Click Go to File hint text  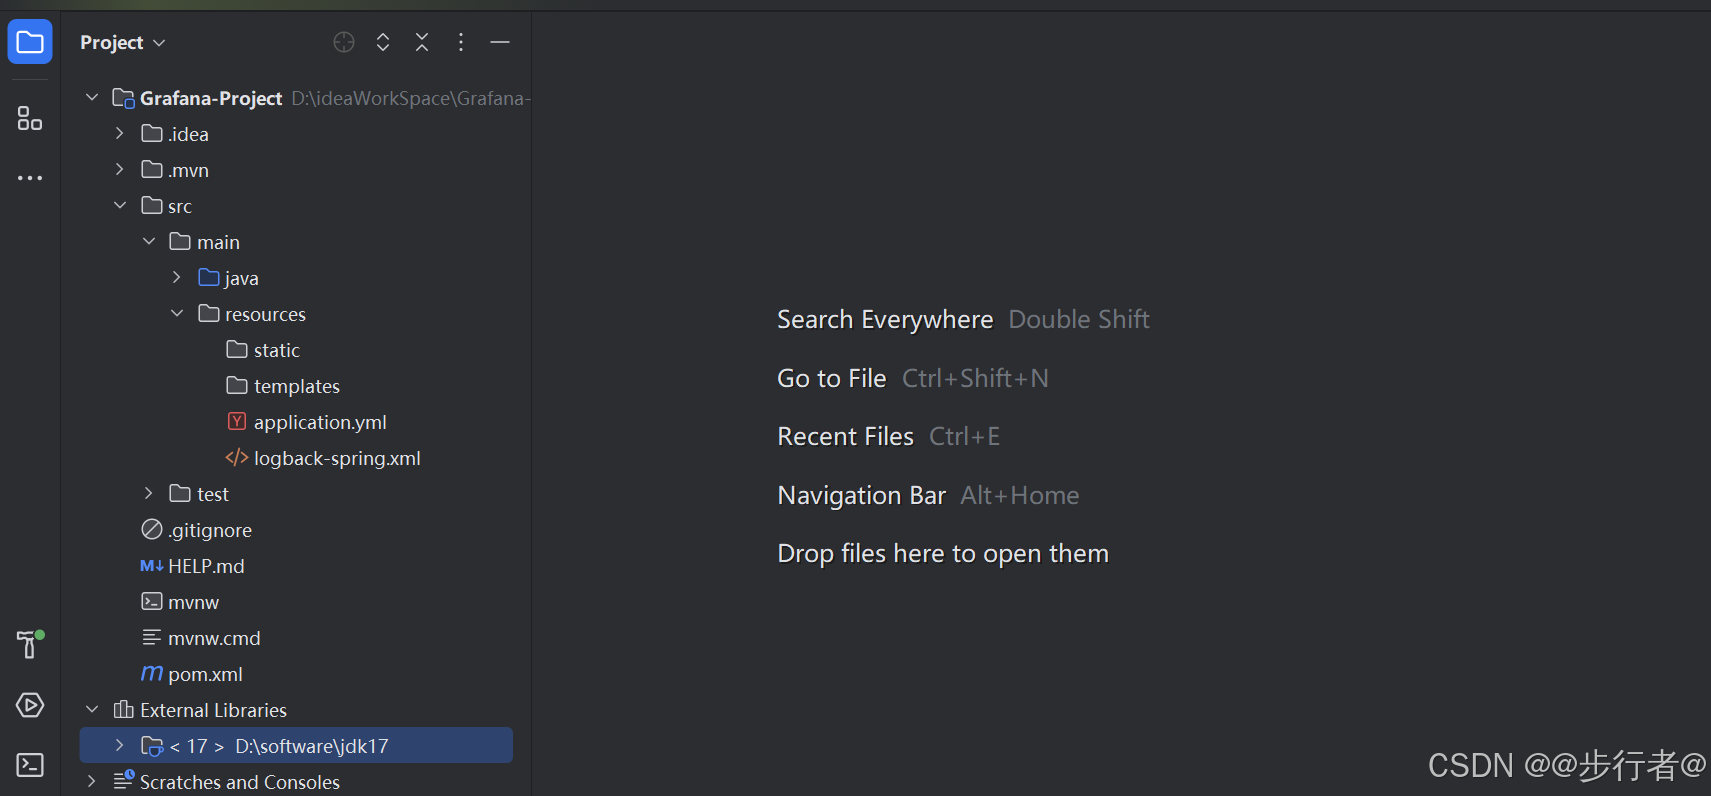tap(832, 378)
